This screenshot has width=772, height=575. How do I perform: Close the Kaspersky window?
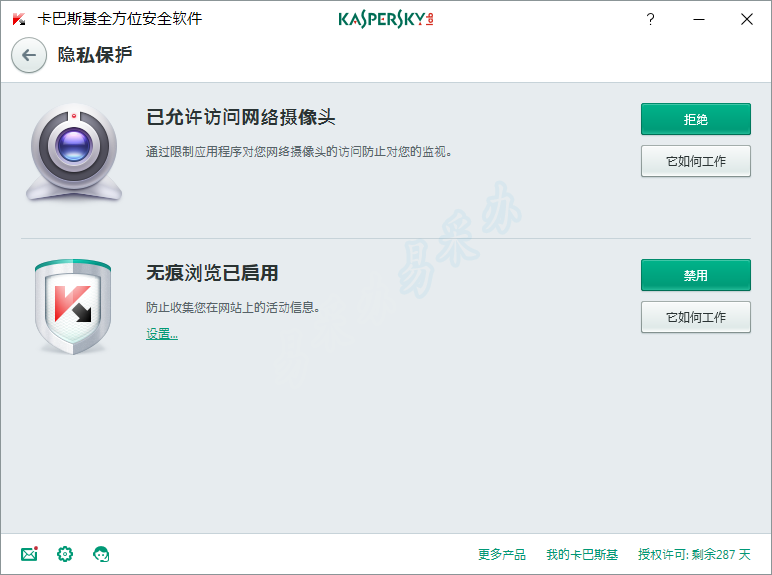pyautogui.click(x=747, y=19)
